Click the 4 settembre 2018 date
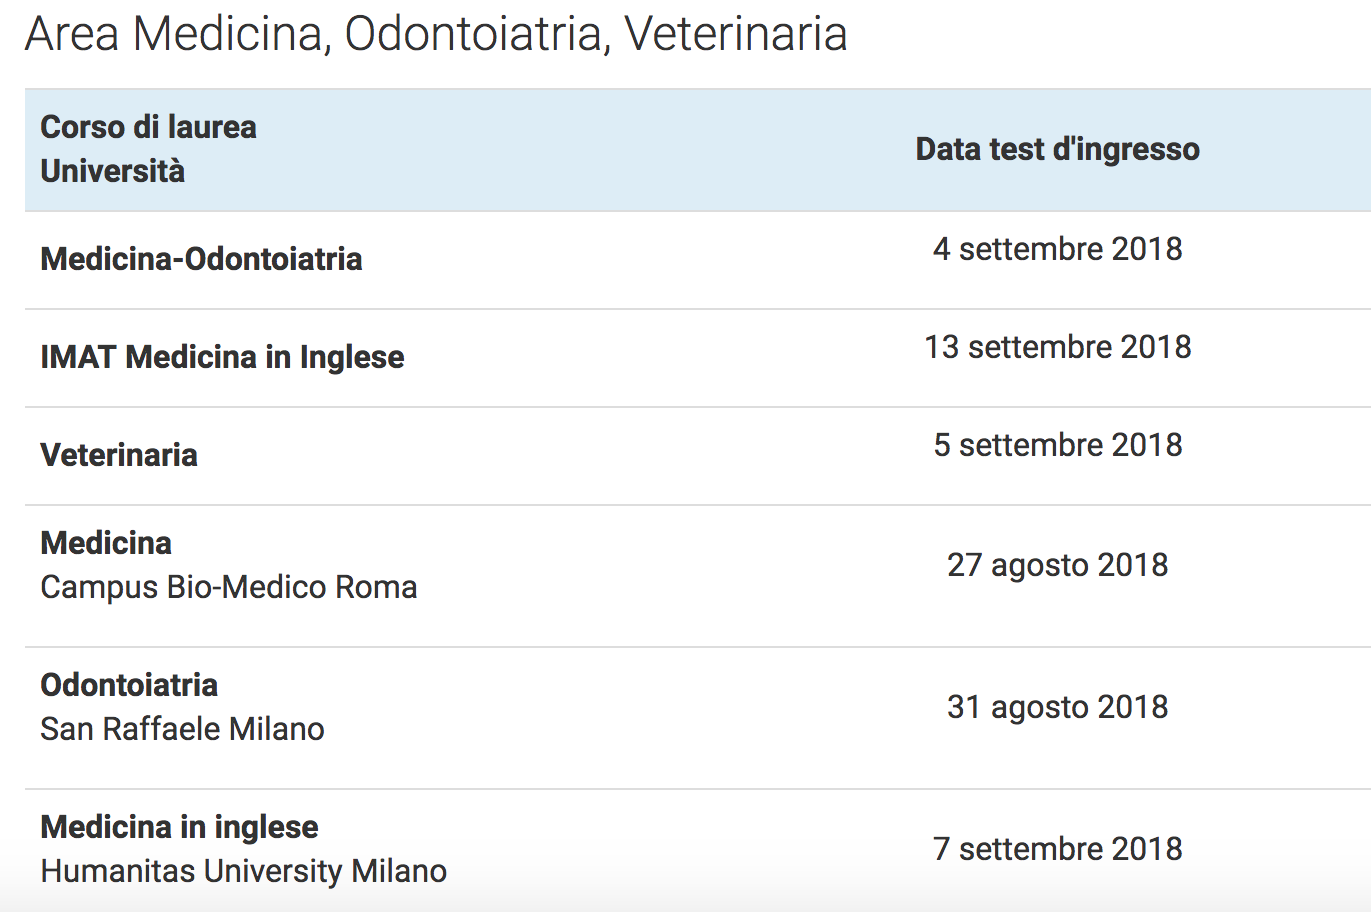Viewport: 1371px width, 912px height. point(1057,249)
